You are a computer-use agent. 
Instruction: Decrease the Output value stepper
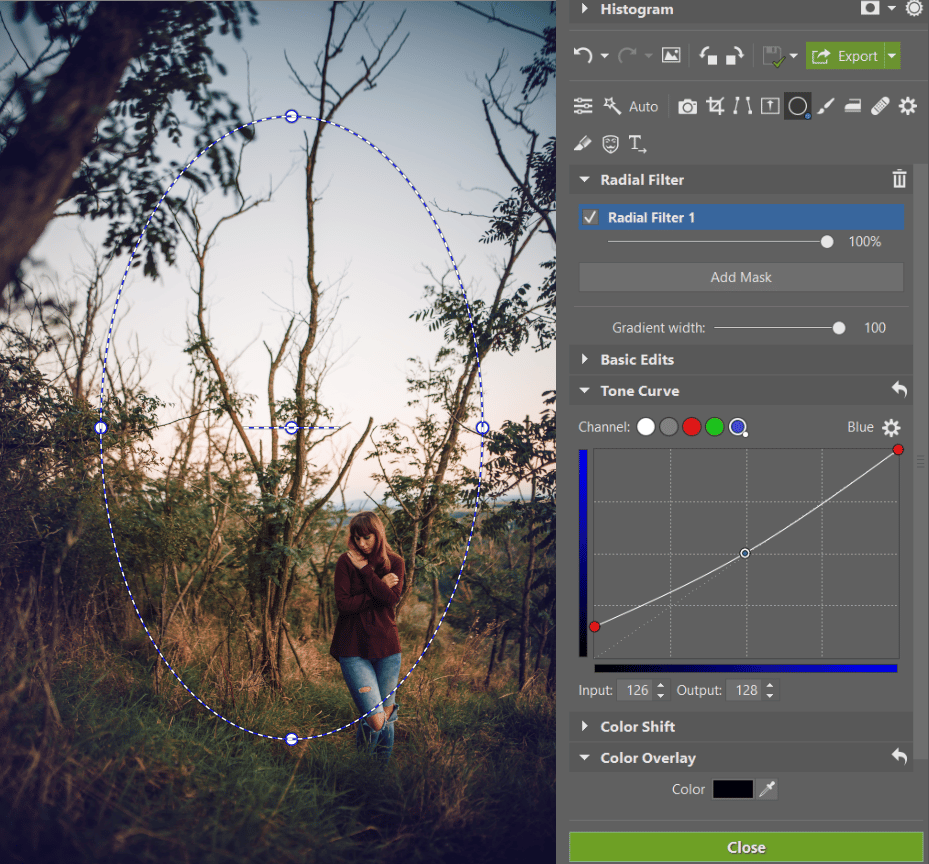(x=770, y=695)
